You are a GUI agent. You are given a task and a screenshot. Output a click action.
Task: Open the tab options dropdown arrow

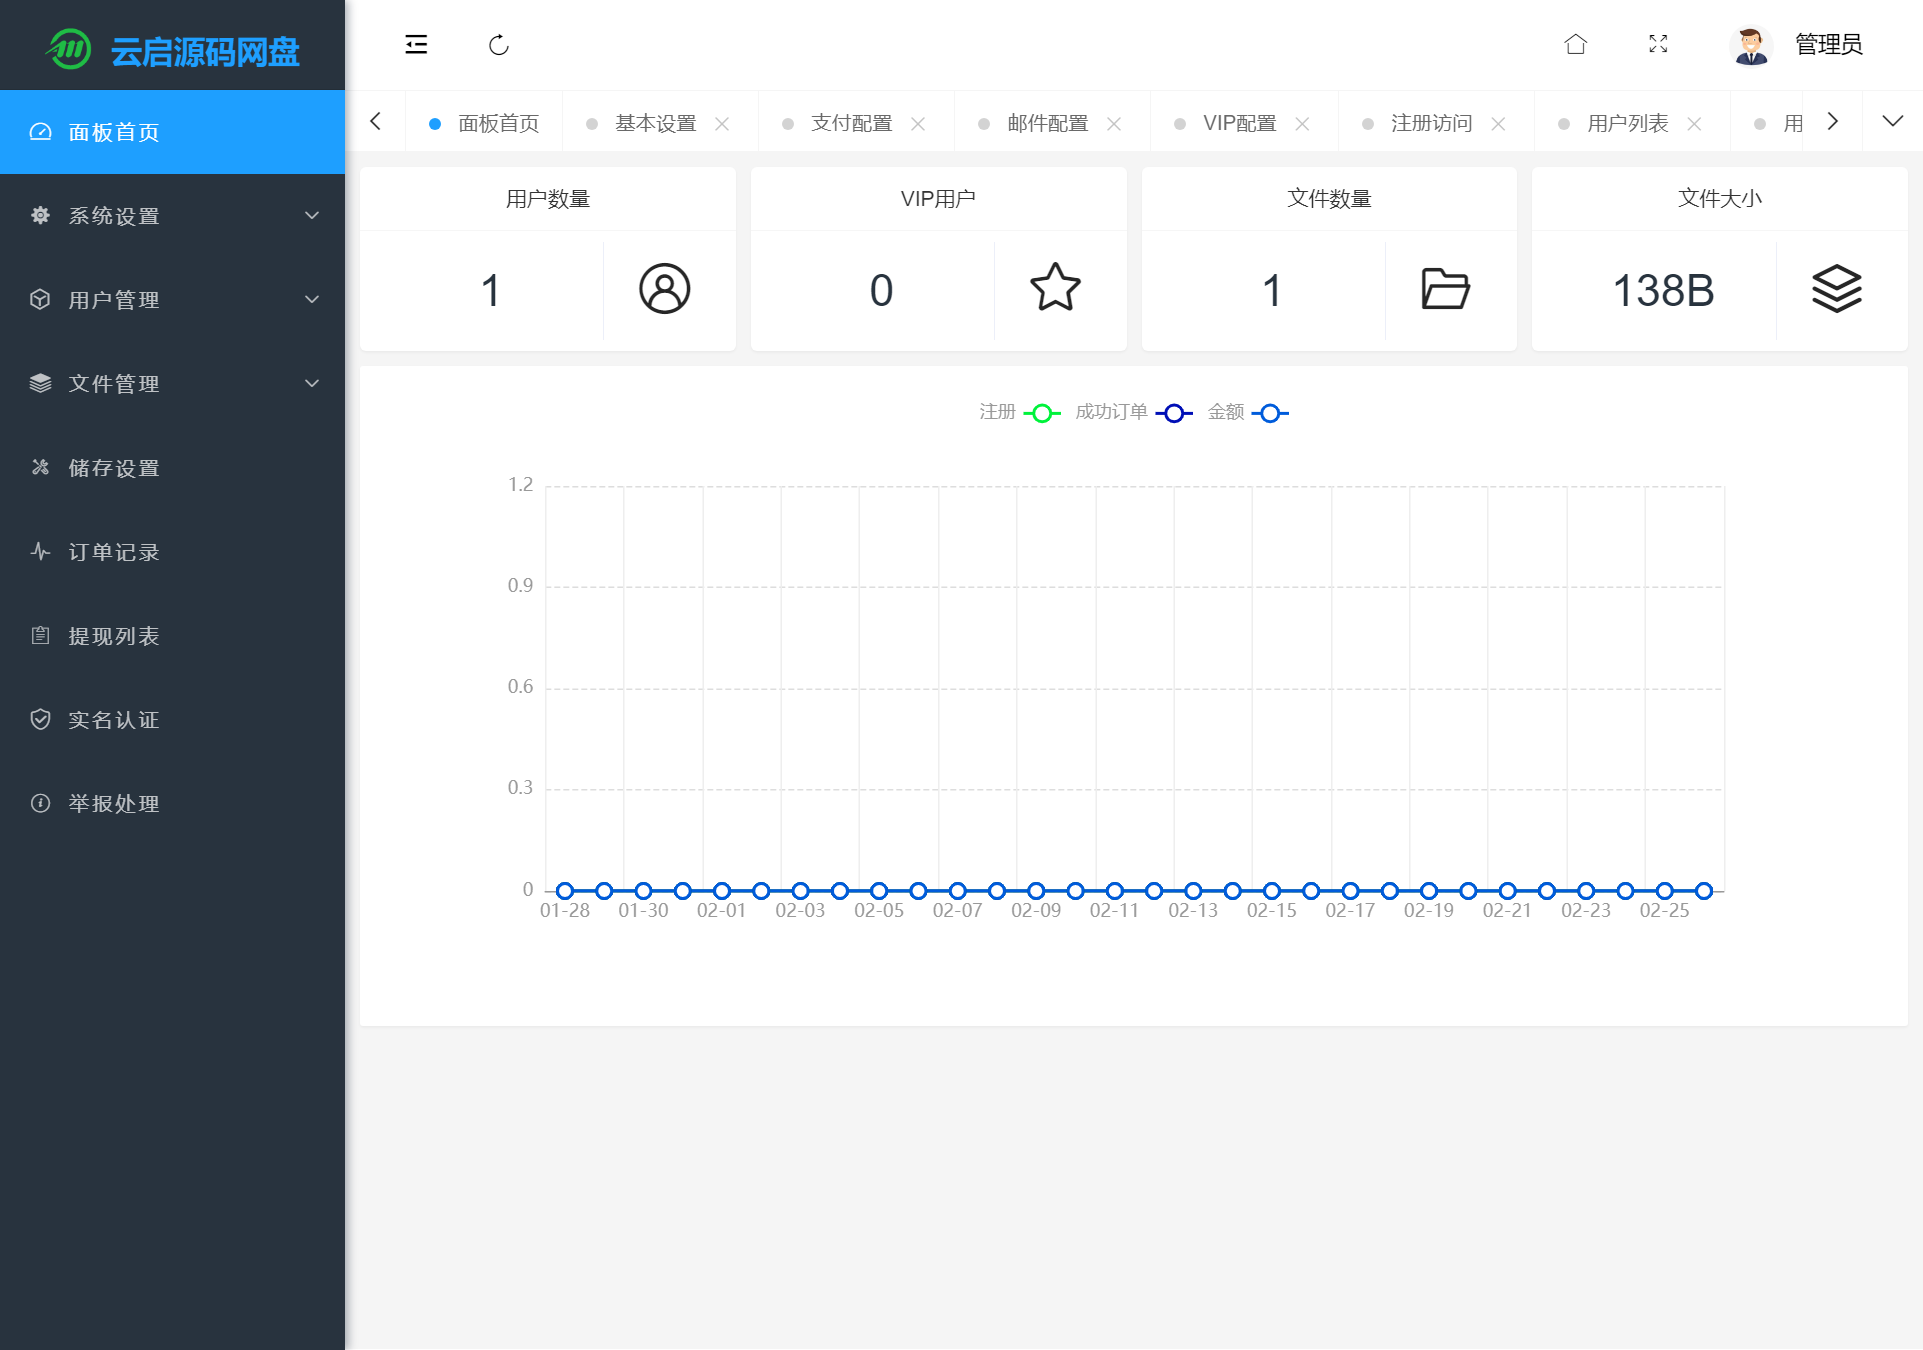click(x=1892, y=122)
